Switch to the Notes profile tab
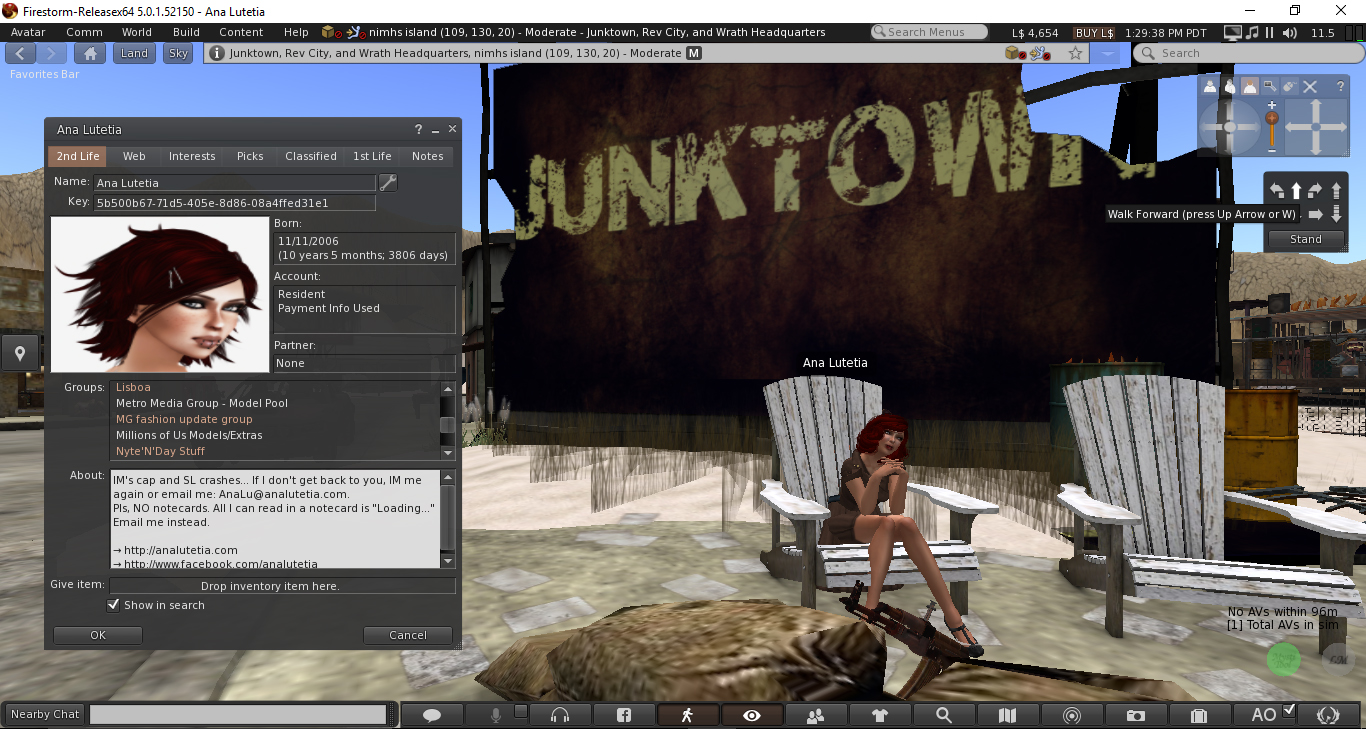 [x=428, y=156]
